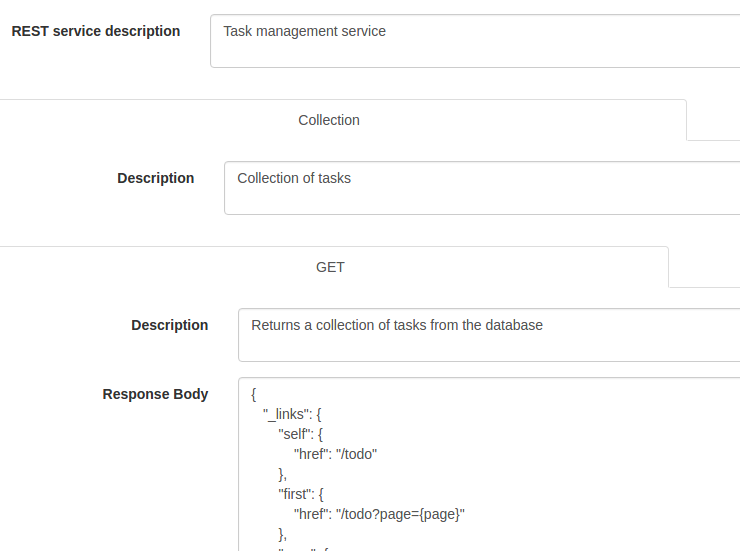Image resolution: width=740 pixels, height=551 pixels.
Task: Click closing brace after the first href
Action: 282,534
